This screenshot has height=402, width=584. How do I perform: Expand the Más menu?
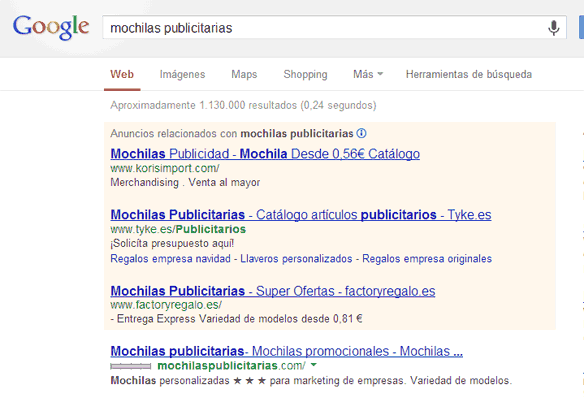pyautogui.click(x=368, y=74)
